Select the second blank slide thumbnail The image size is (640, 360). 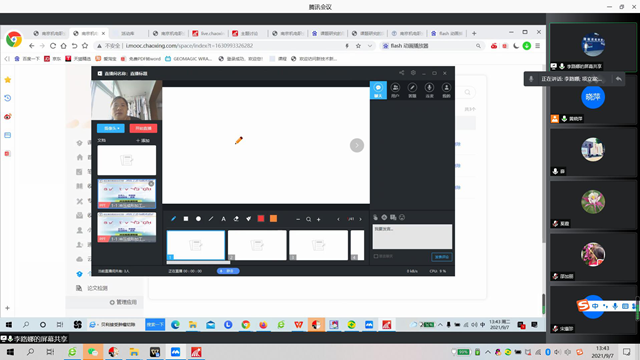click(x=257, y=245)
